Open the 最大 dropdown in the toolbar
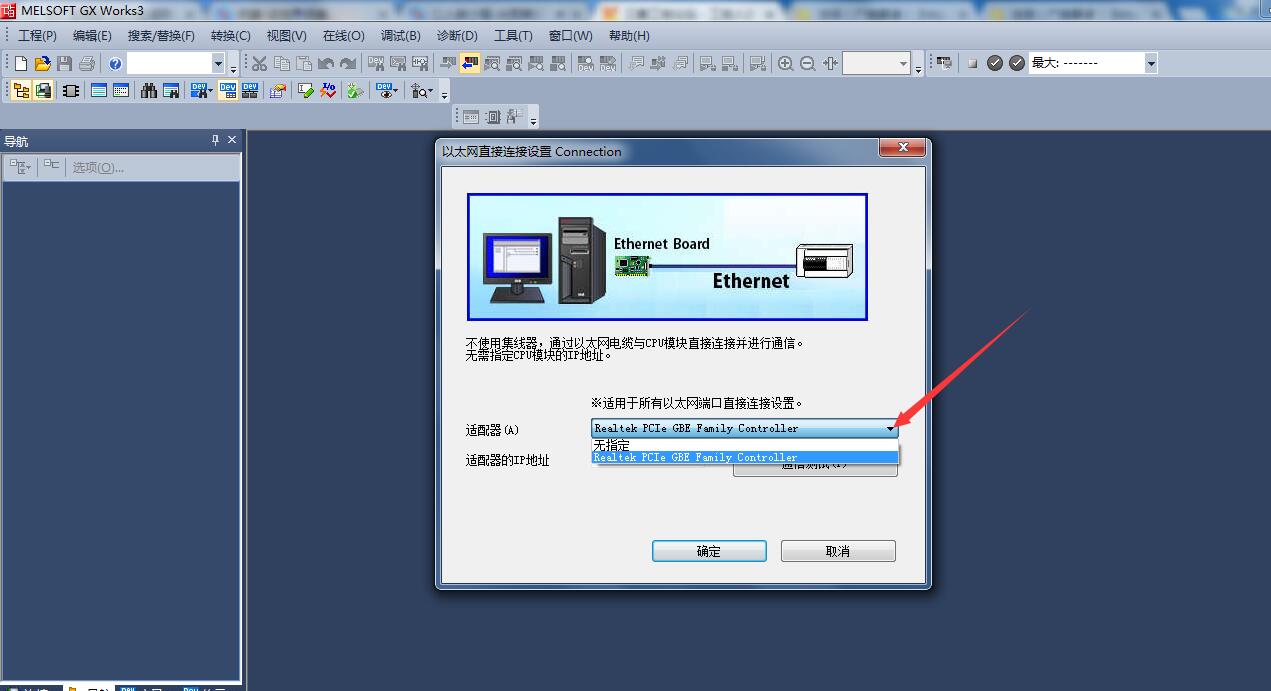 (x=1151, y=63)
